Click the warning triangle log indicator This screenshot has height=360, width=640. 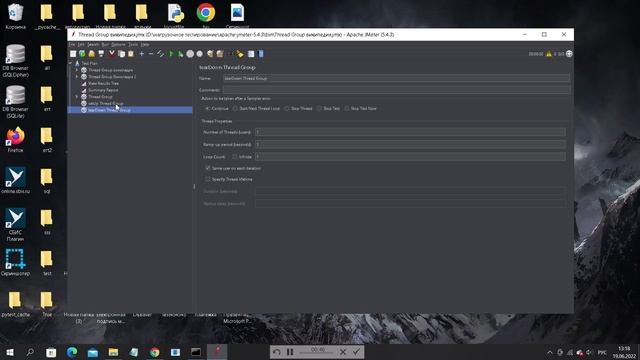click(x=549, y=54)
